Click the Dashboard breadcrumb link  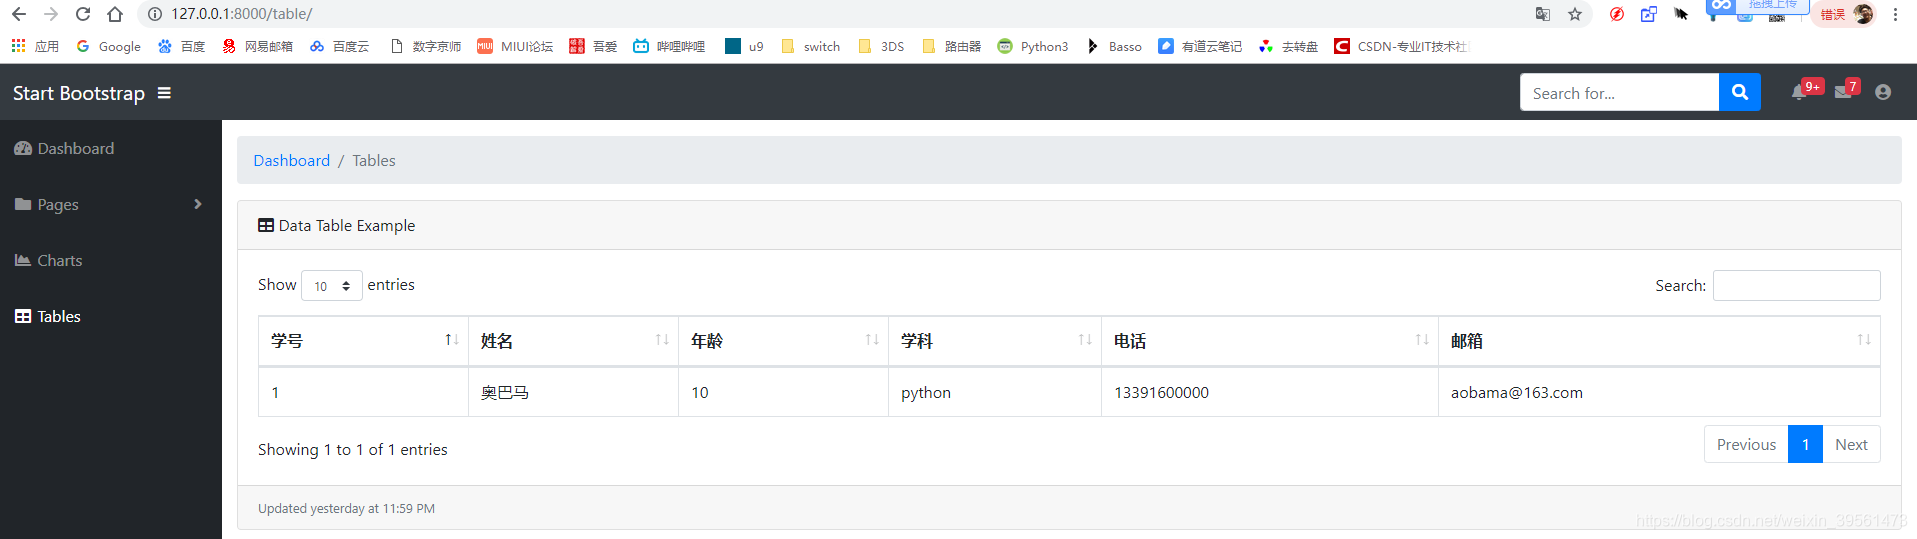point(291,160)
